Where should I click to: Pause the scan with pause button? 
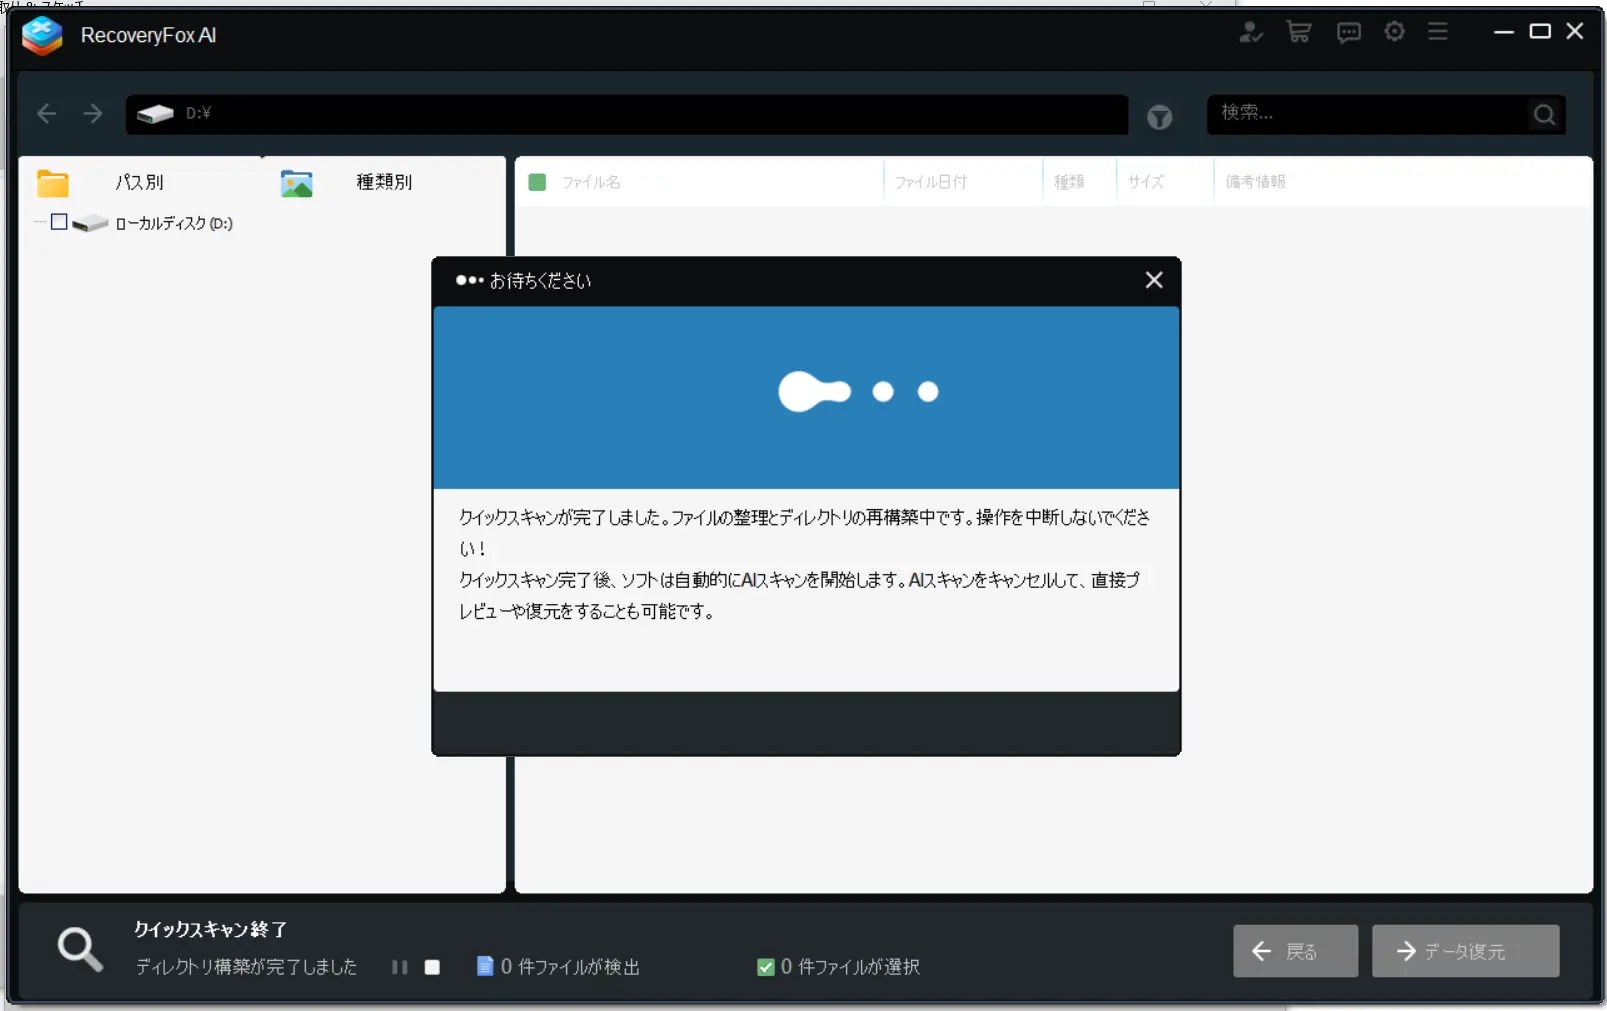399,967
